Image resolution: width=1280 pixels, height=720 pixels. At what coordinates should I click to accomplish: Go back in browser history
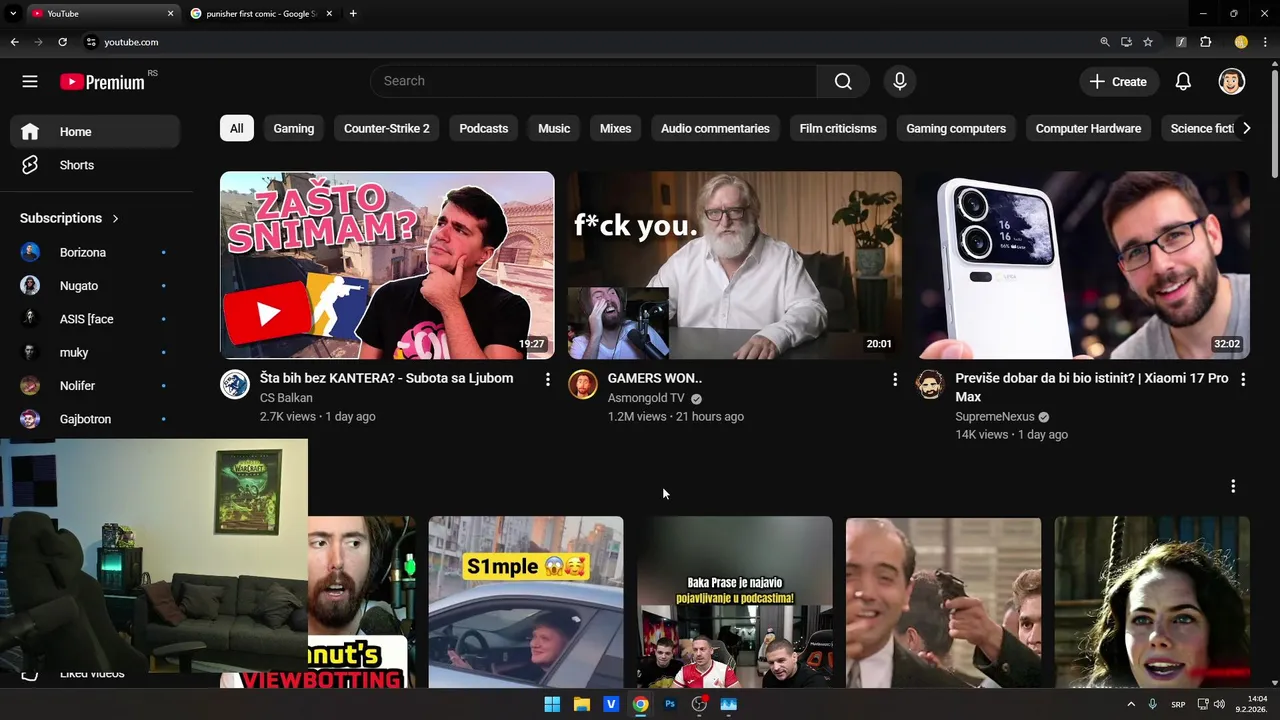(x=14, y=42)
